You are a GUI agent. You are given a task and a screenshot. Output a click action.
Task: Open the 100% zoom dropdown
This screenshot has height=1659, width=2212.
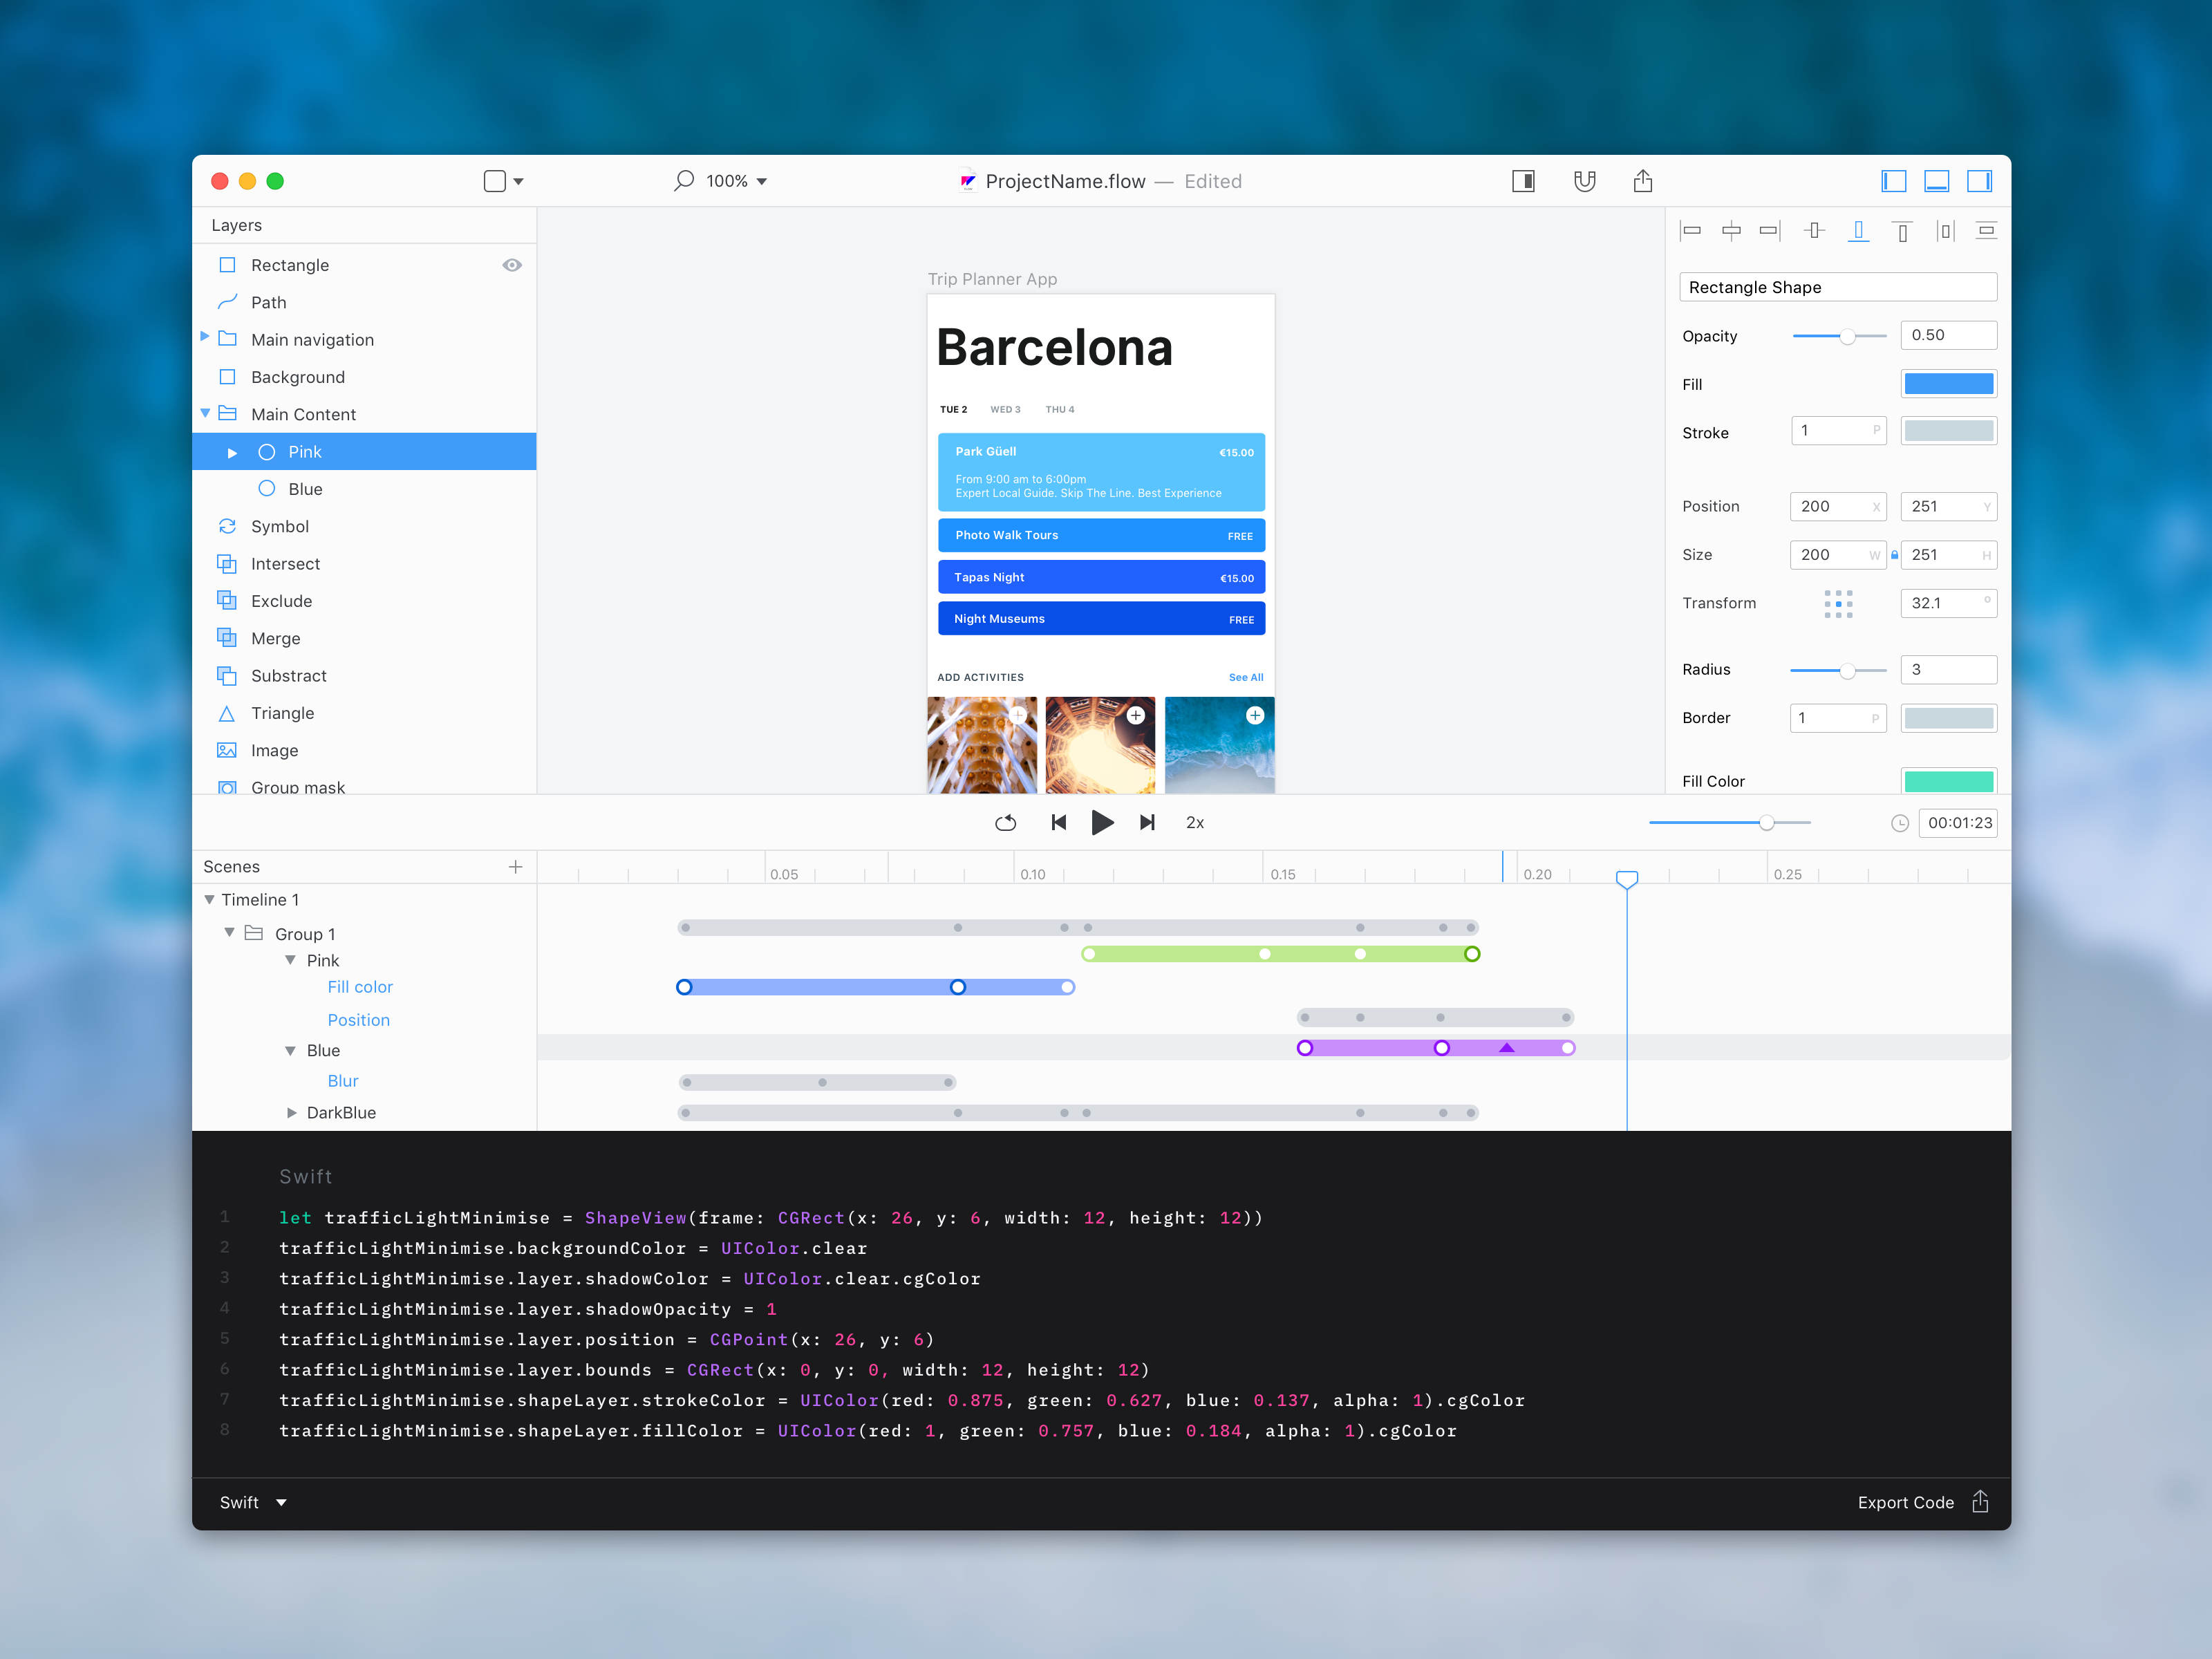click(736, 181)
